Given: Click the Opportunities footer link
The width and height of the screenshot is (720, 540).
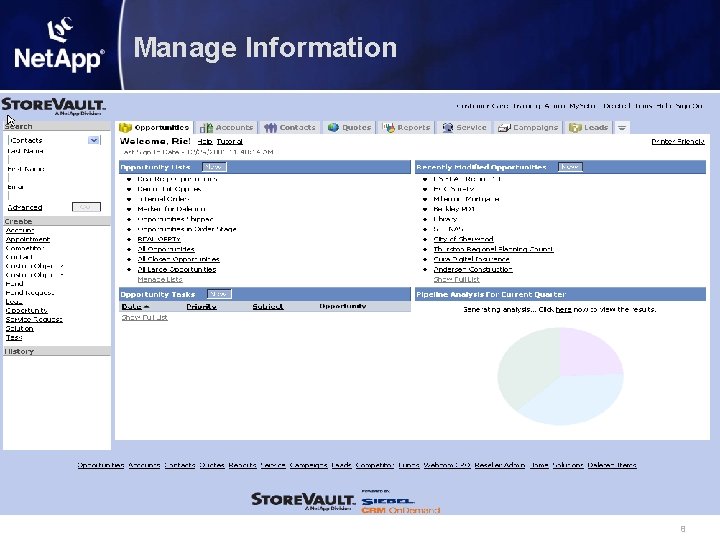Looking at the screenshot, I should [101, 465].
